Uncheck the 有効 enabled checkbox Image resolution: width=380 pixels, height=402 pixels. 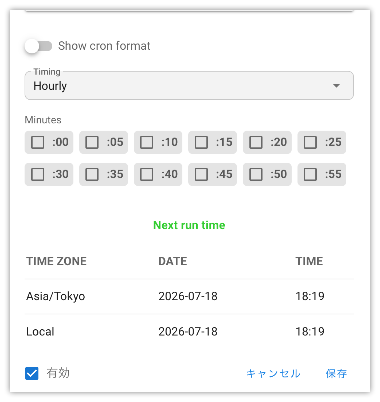coord(32,373)
